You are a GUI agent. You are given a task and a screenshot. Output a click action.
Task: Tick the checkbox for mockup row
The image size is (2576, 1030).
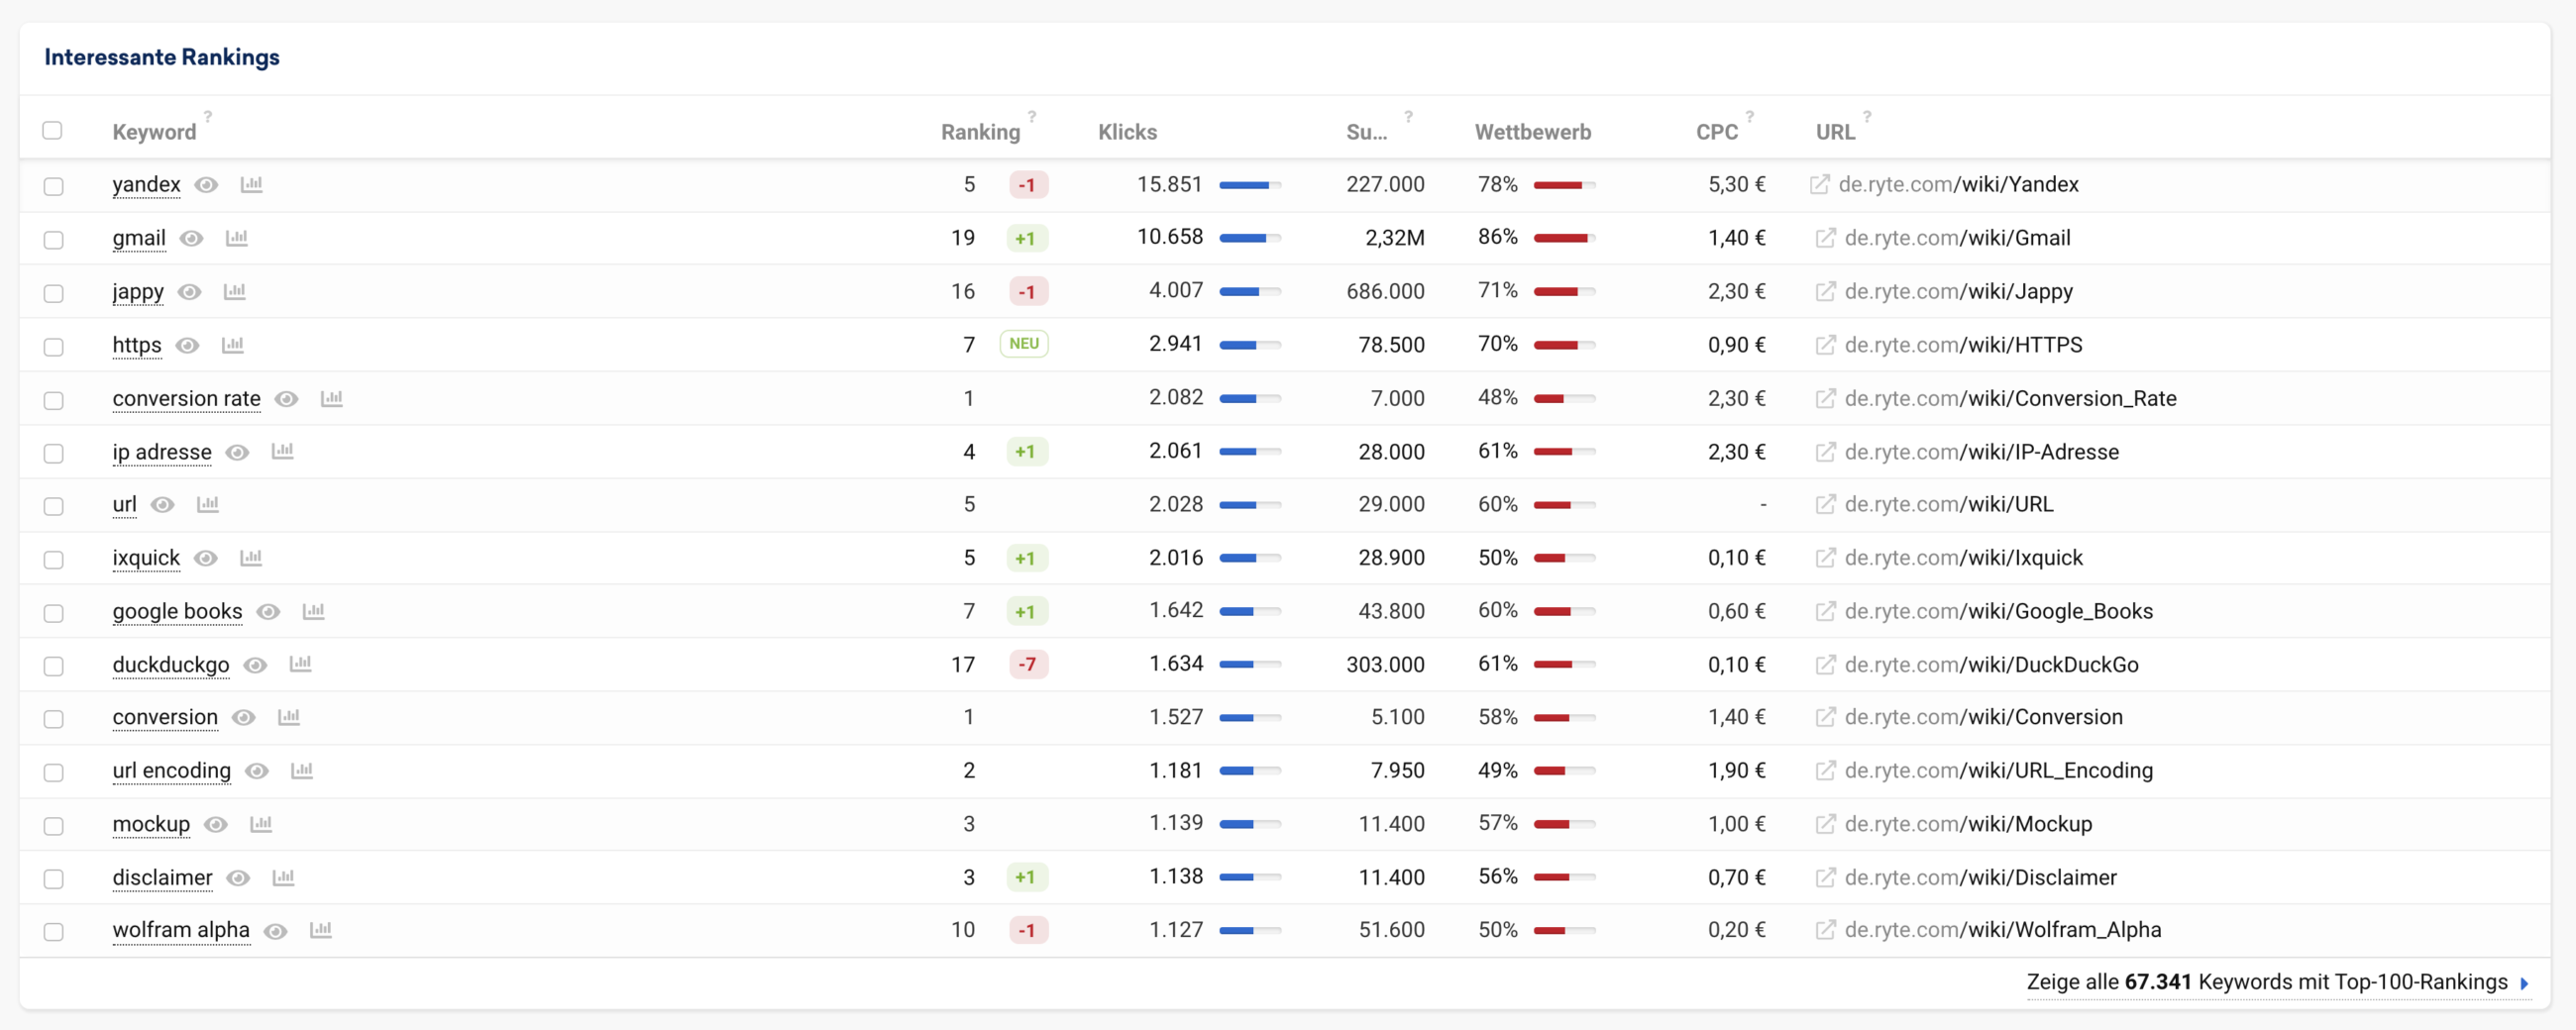click(x=53, y=826)
